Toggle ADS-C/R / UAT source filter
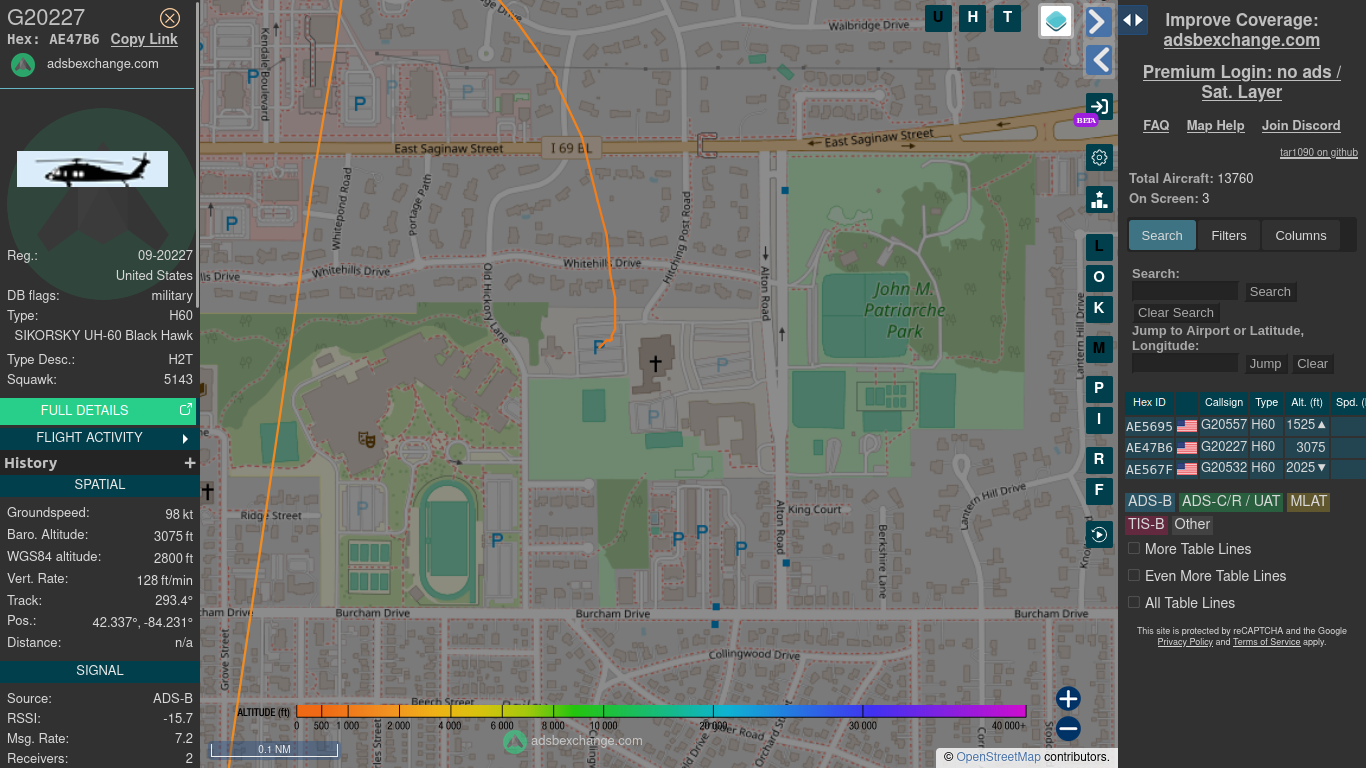This screenshot has width=1366, height=768. [x=1231, y=501]
